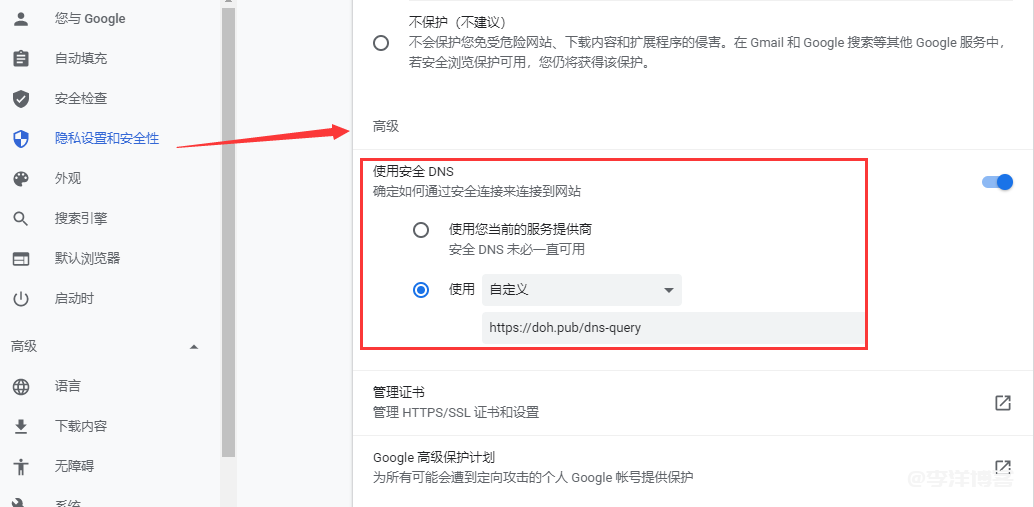Select the 不保护 radio button
Image resolution: width=1034 pixels, height=507 pixels.
pos(381,43)
